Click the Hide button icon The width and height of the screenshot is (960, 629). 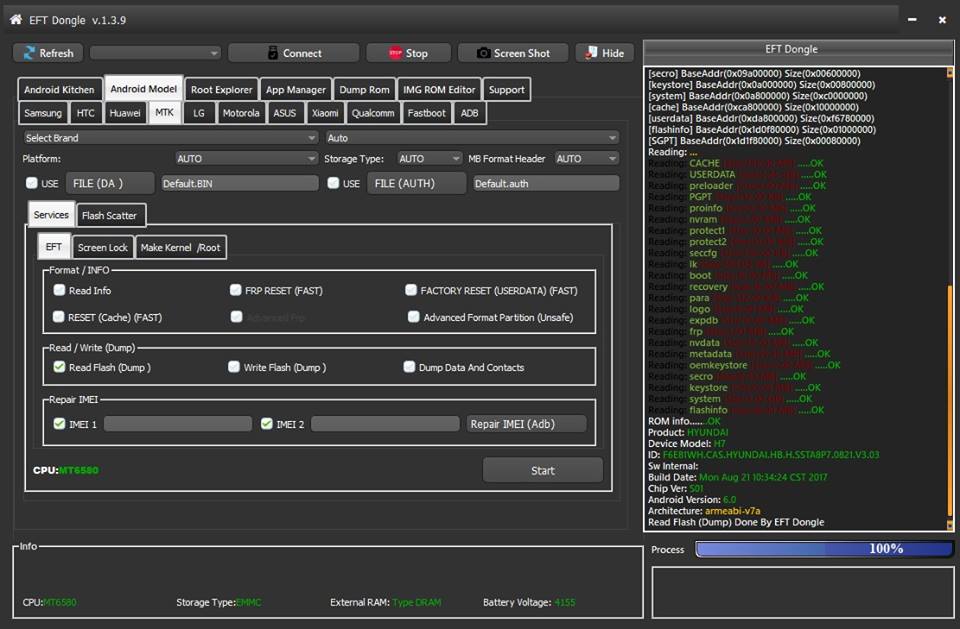[x=591, y=53]
